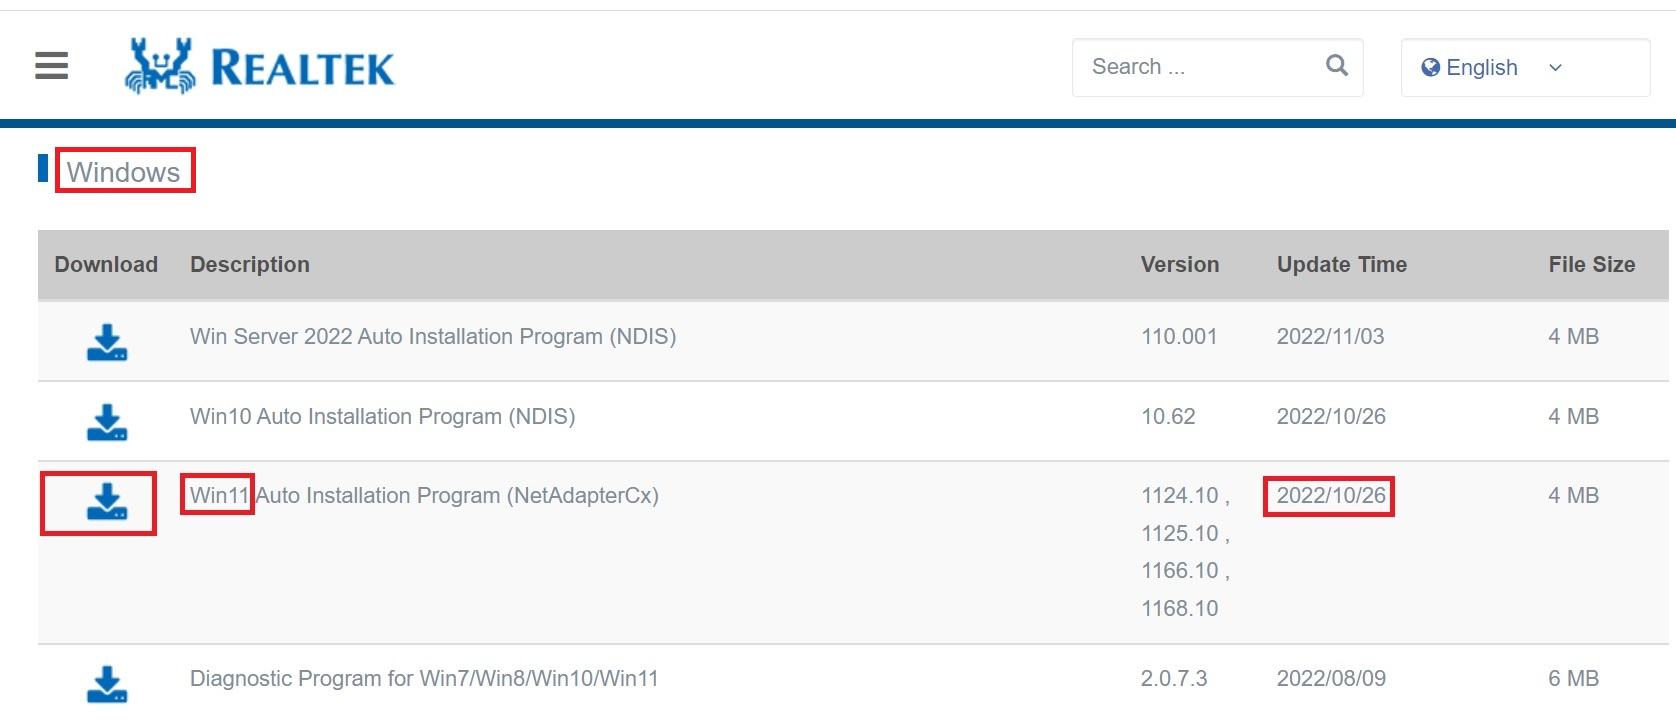The image size is (1676, 728).
Task: Download Win11 Auto Installation Program driver
Action: point(106,501)
